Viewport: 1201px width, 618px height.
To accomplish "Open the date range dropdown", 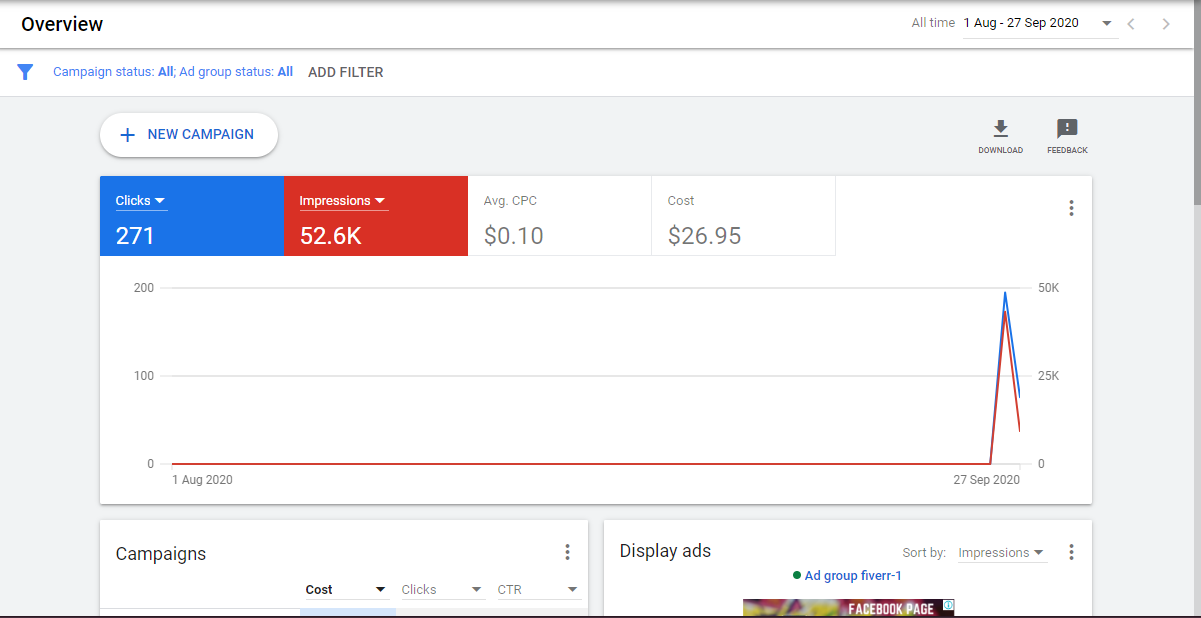I will click(1106, 23).
